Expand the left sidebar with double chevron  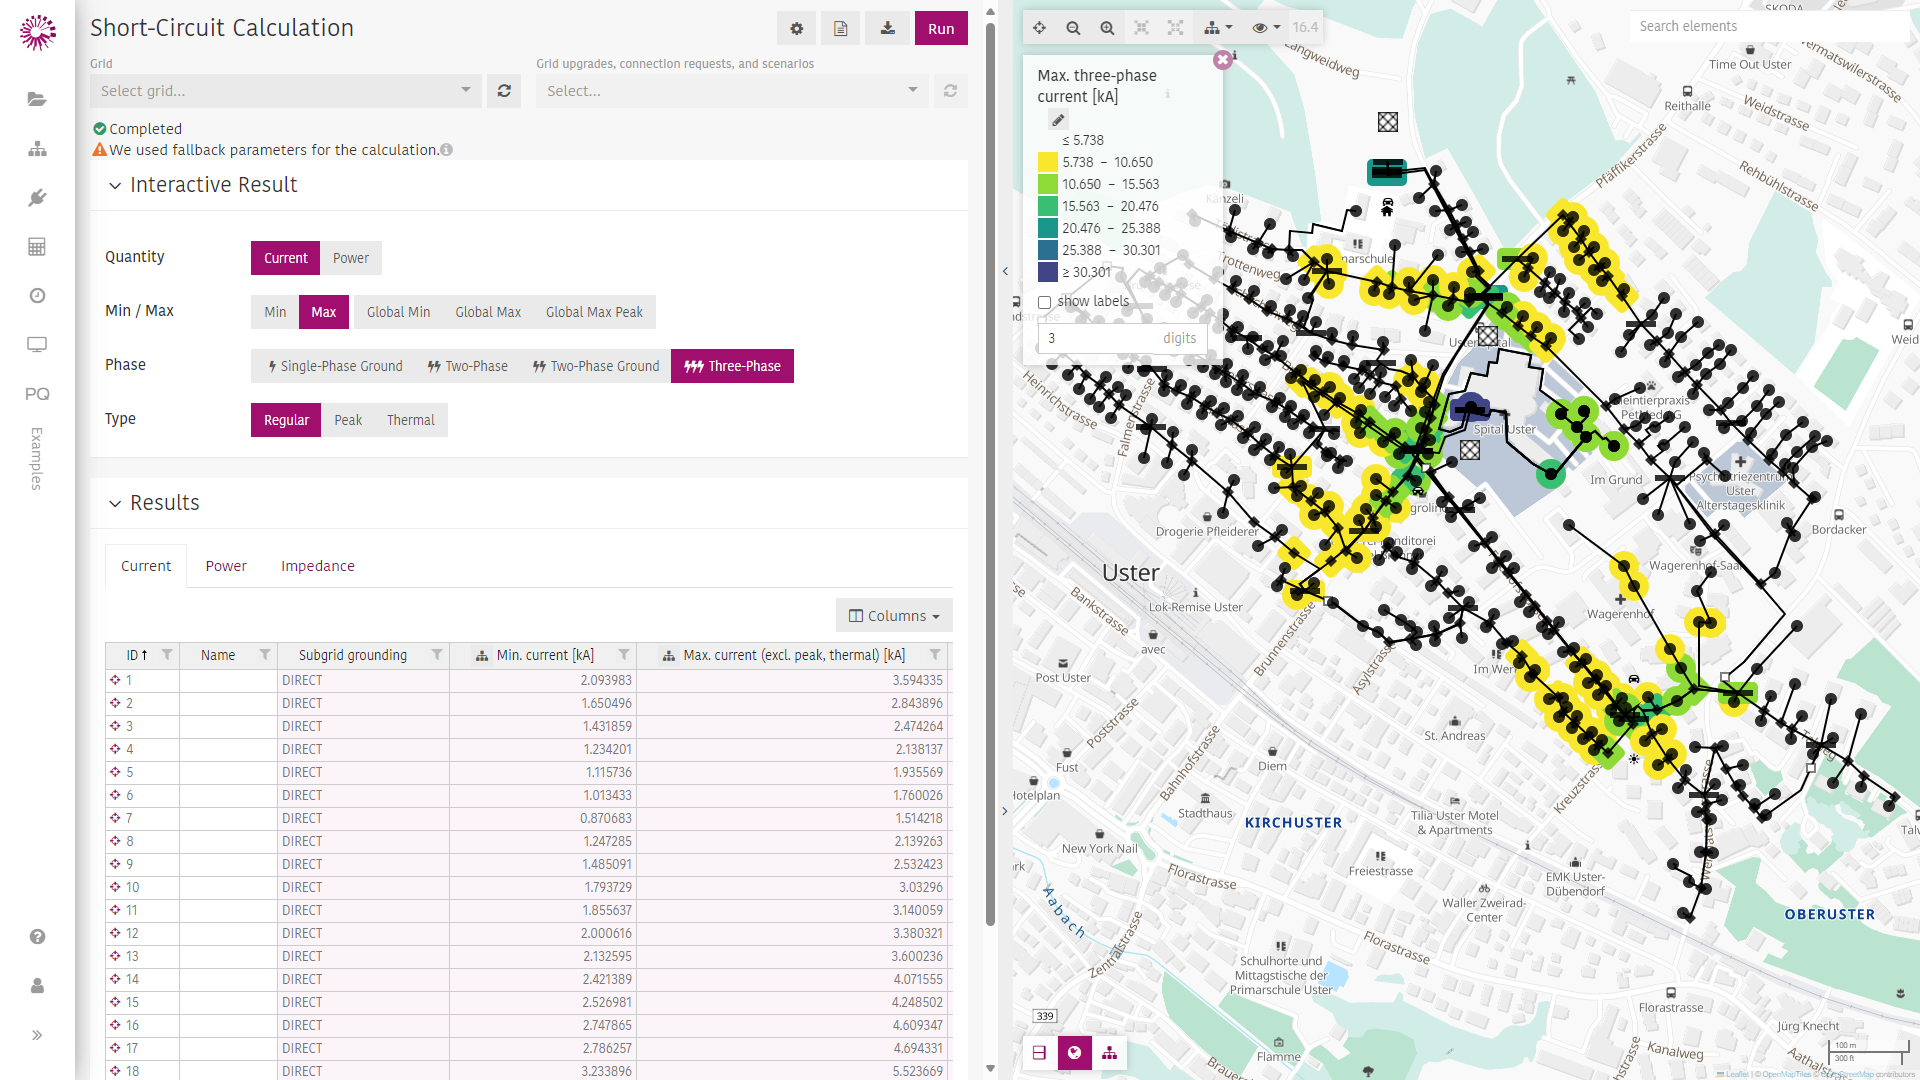(37, 1035)
